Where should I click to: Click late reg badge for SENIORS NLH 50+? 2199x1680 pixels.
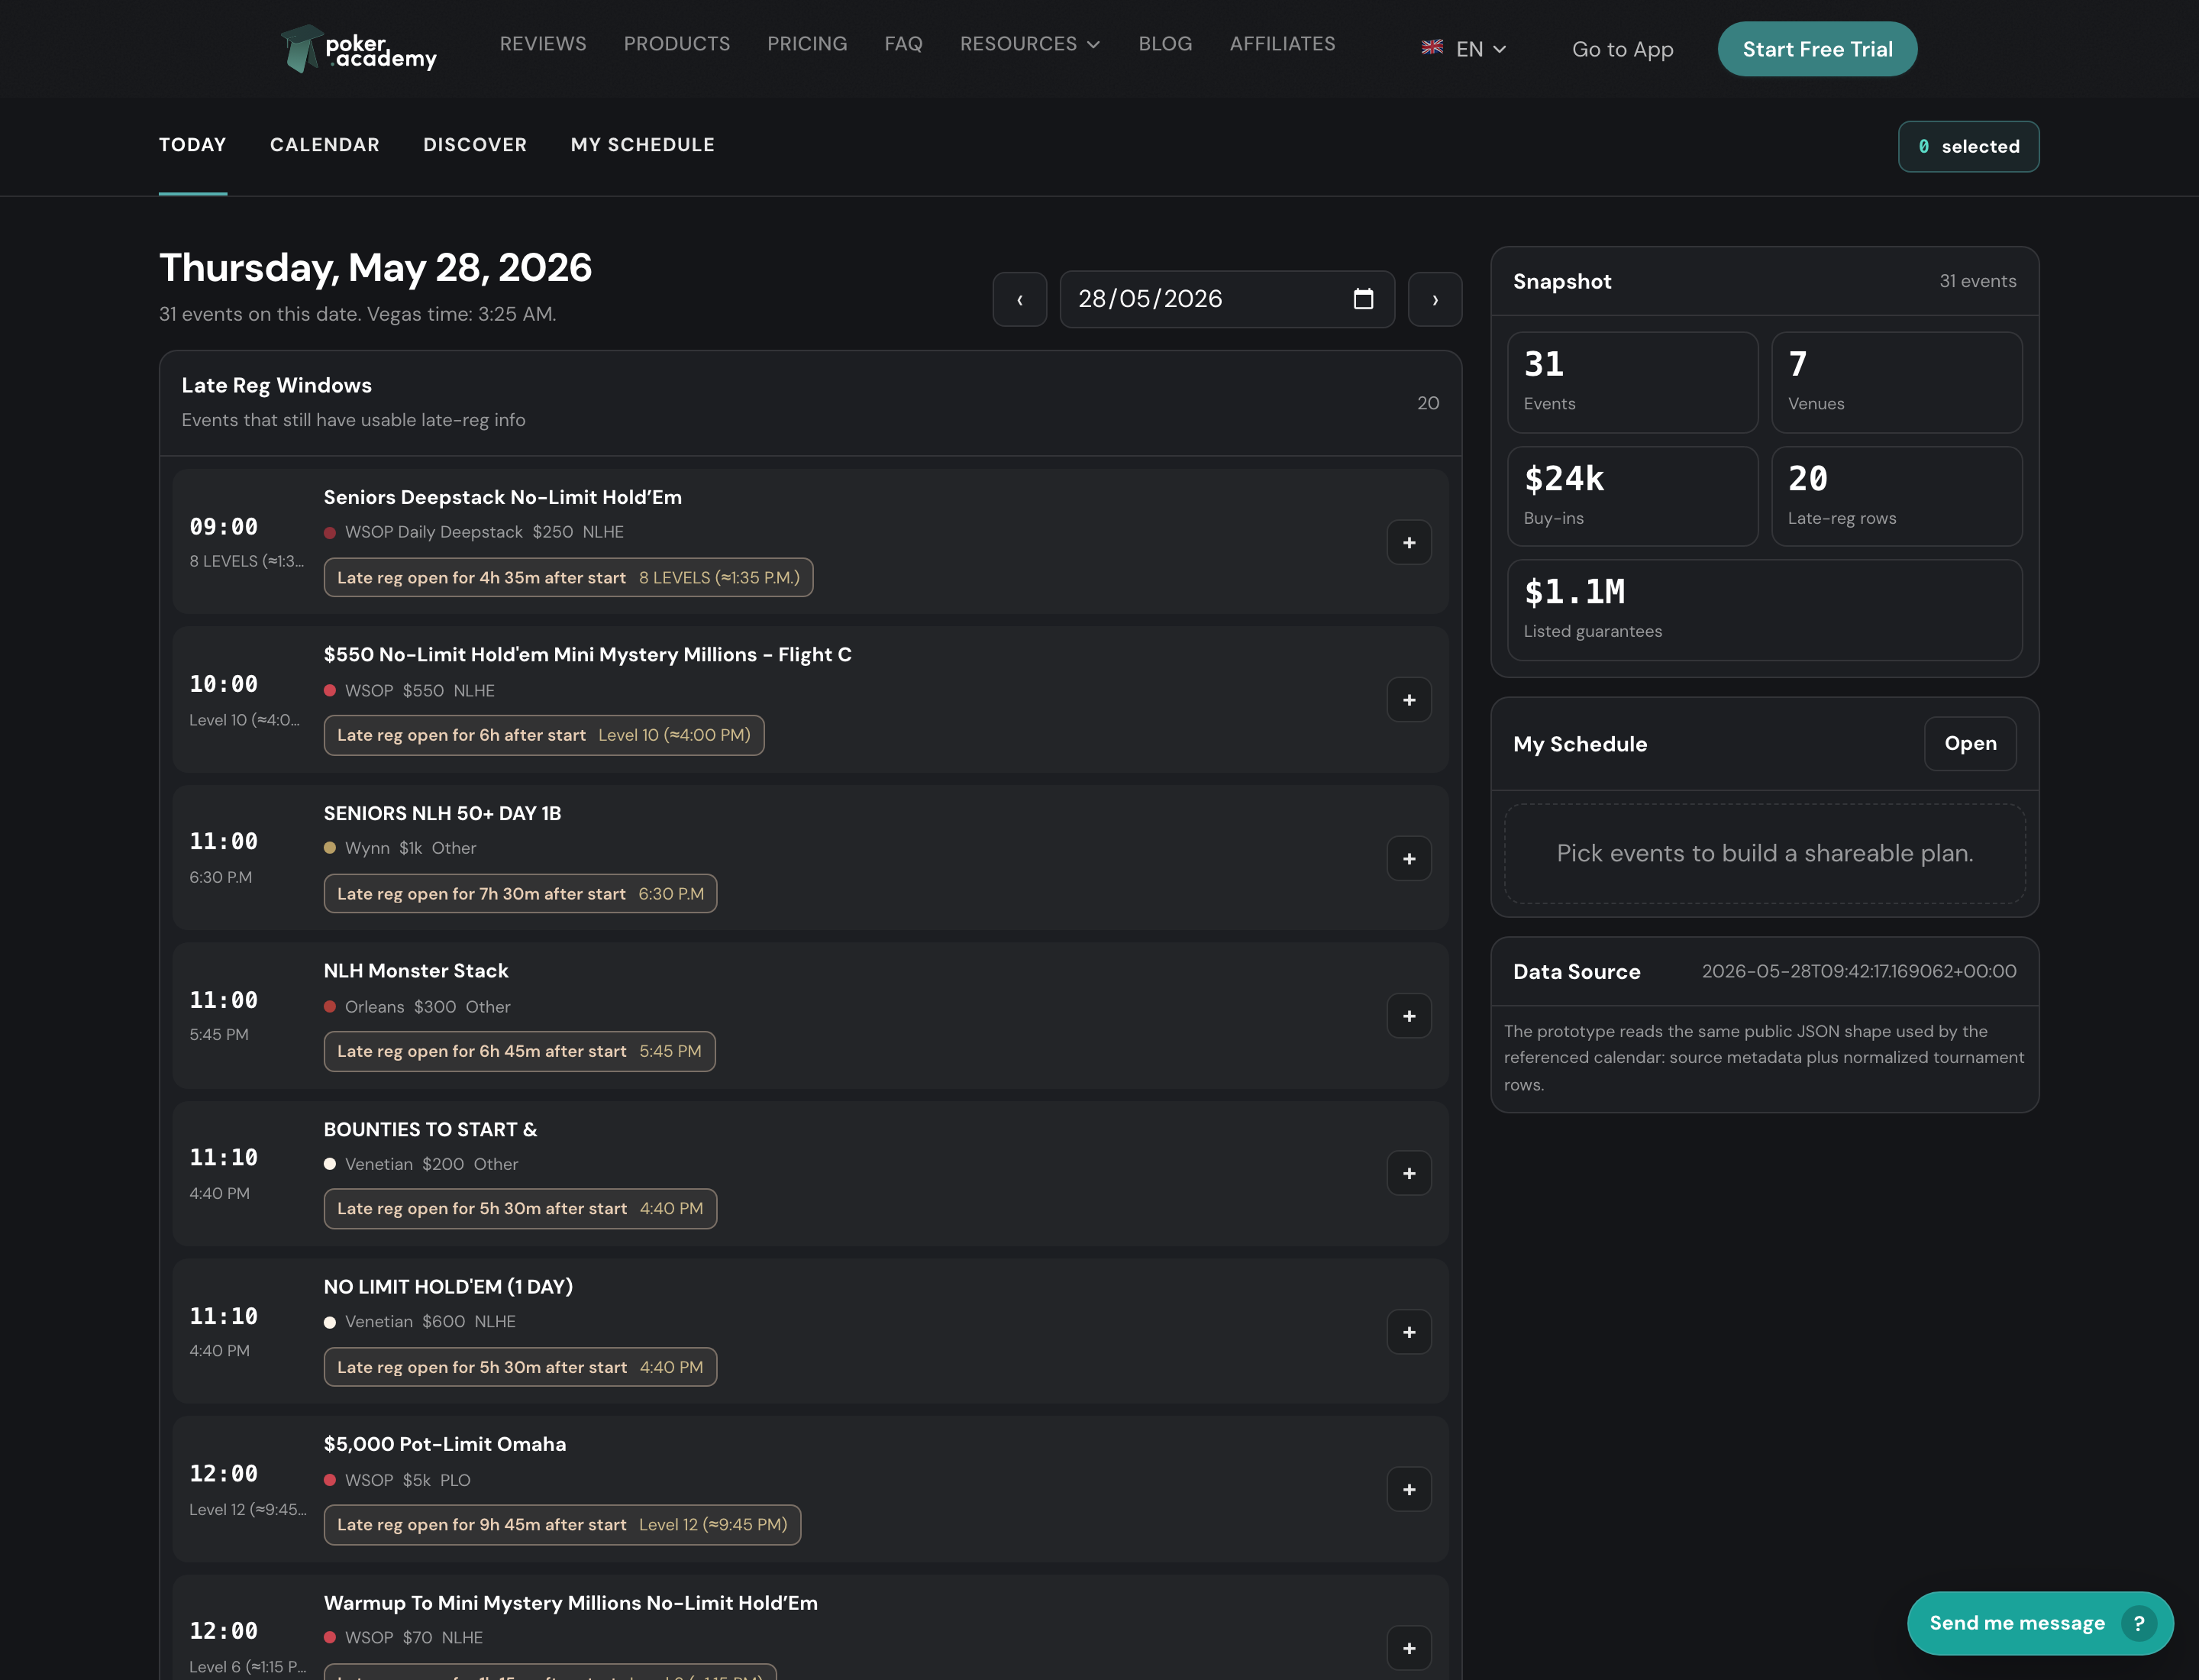pos(520,893)
